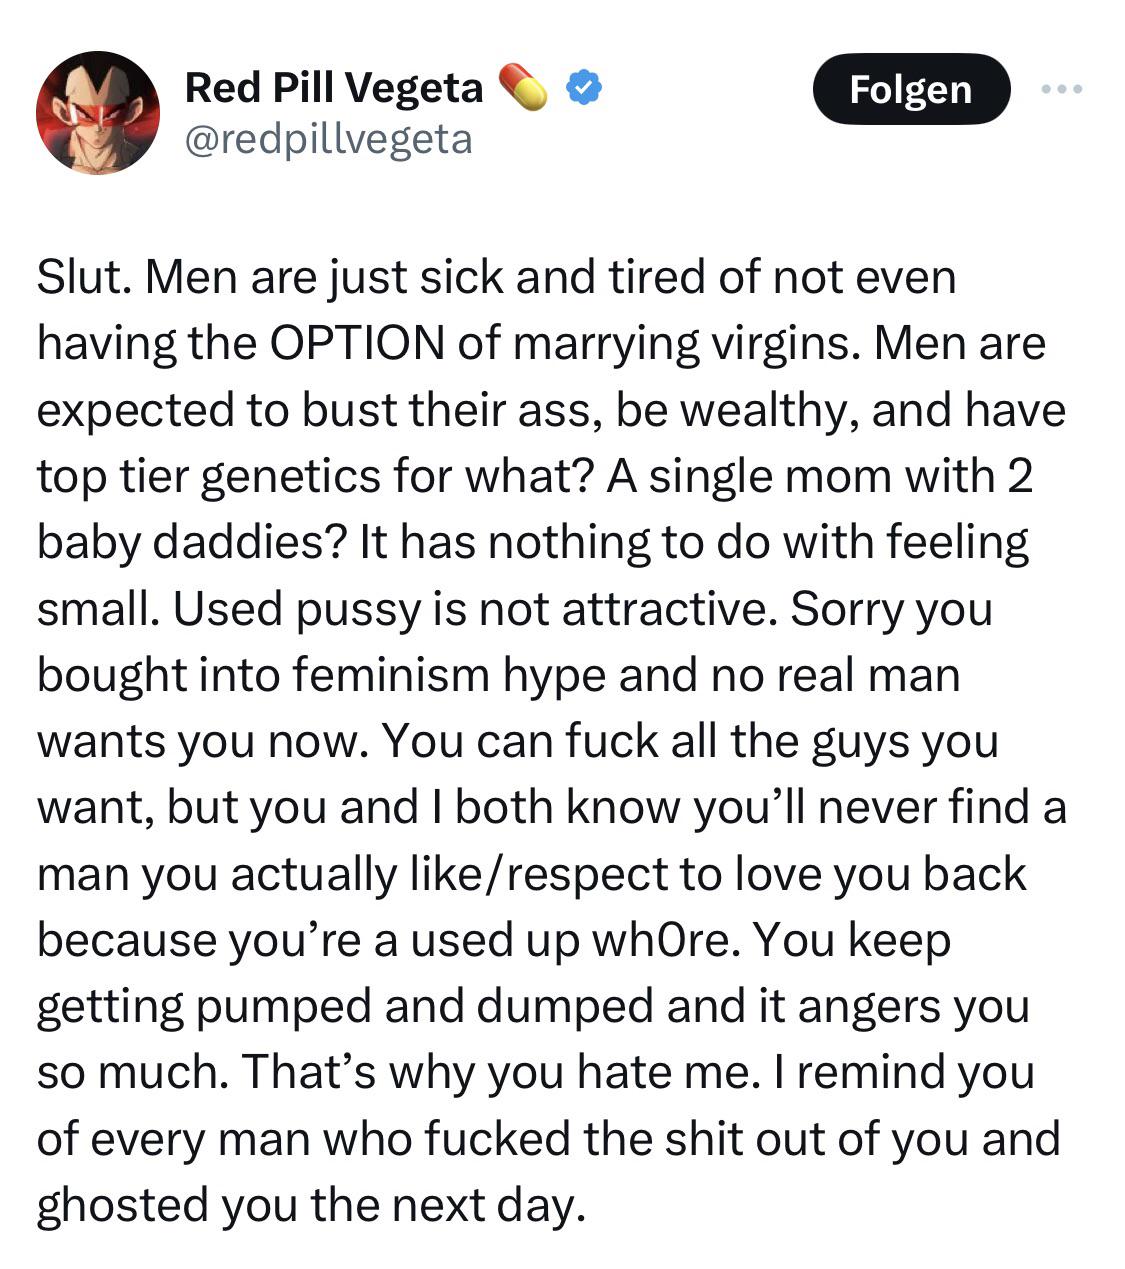Click the display name Red Pill Vegeta

pos(334,88)
